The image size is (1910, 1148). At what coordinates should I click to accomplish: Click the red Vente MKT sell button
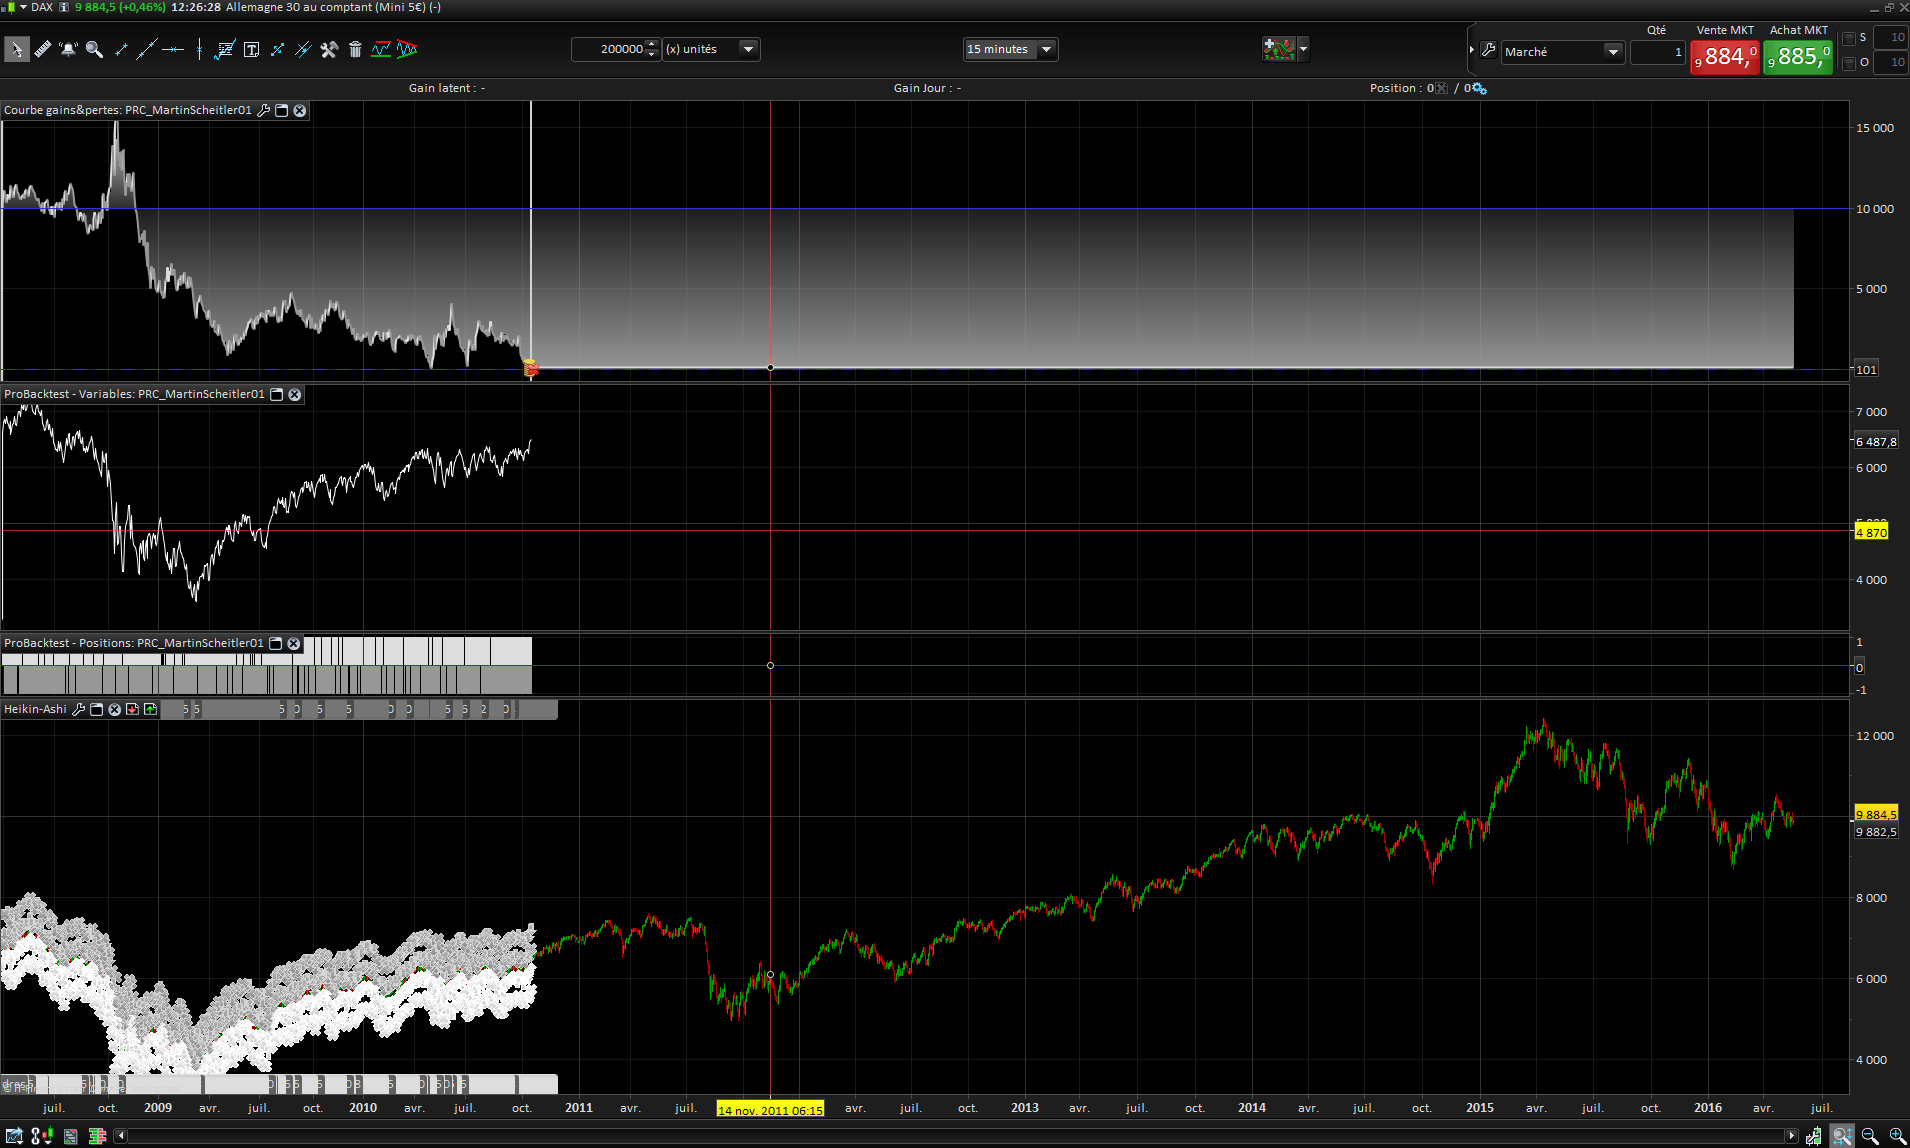point(1725,57)
